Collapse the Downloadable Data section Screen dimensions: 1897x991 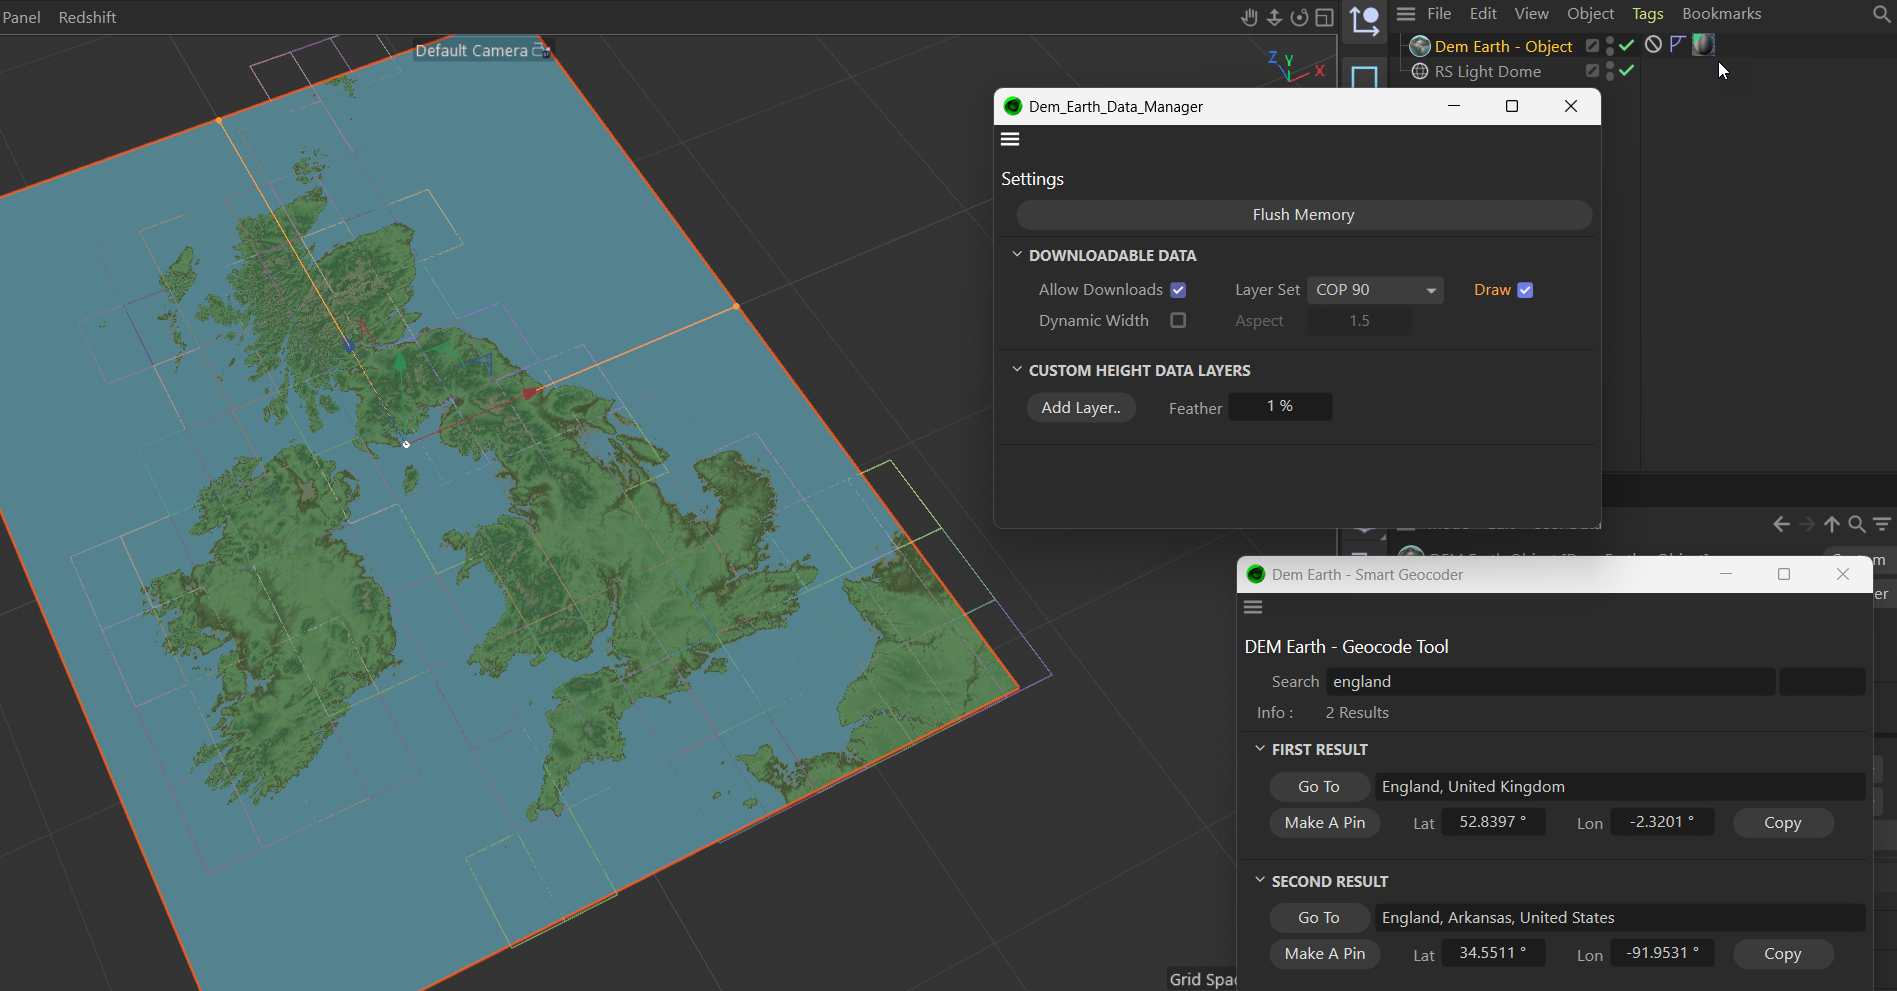(x=1017, y=255)
